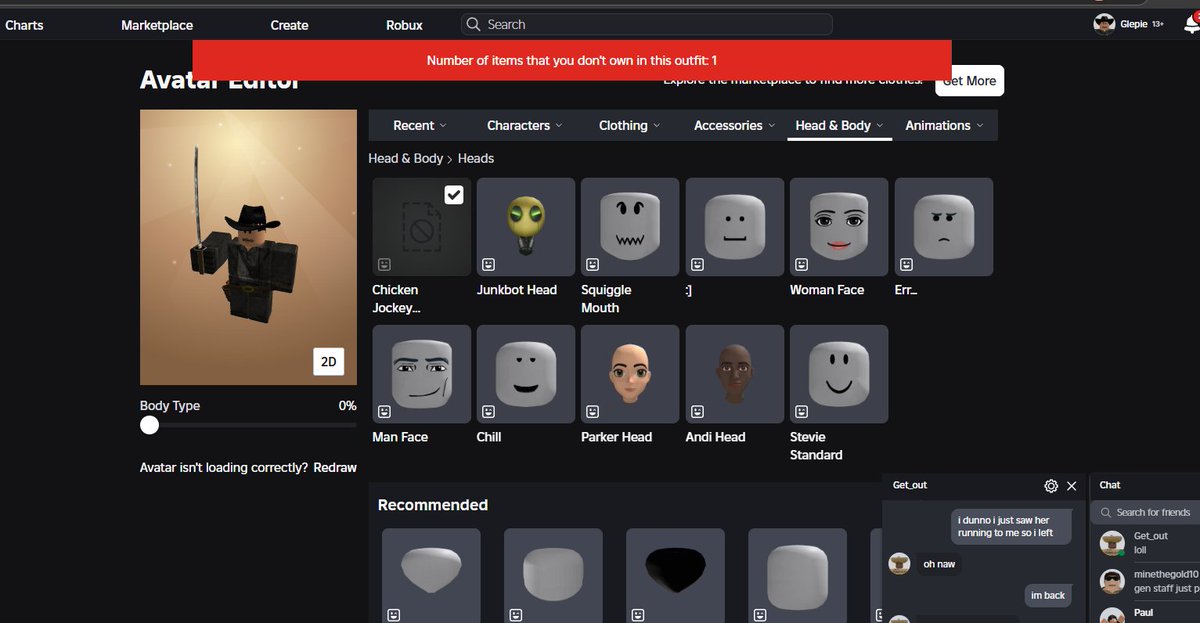The height and width of the screenshot is (623, 1200).
Task: Click the Get More button
Action: click(x=969, y=81)
